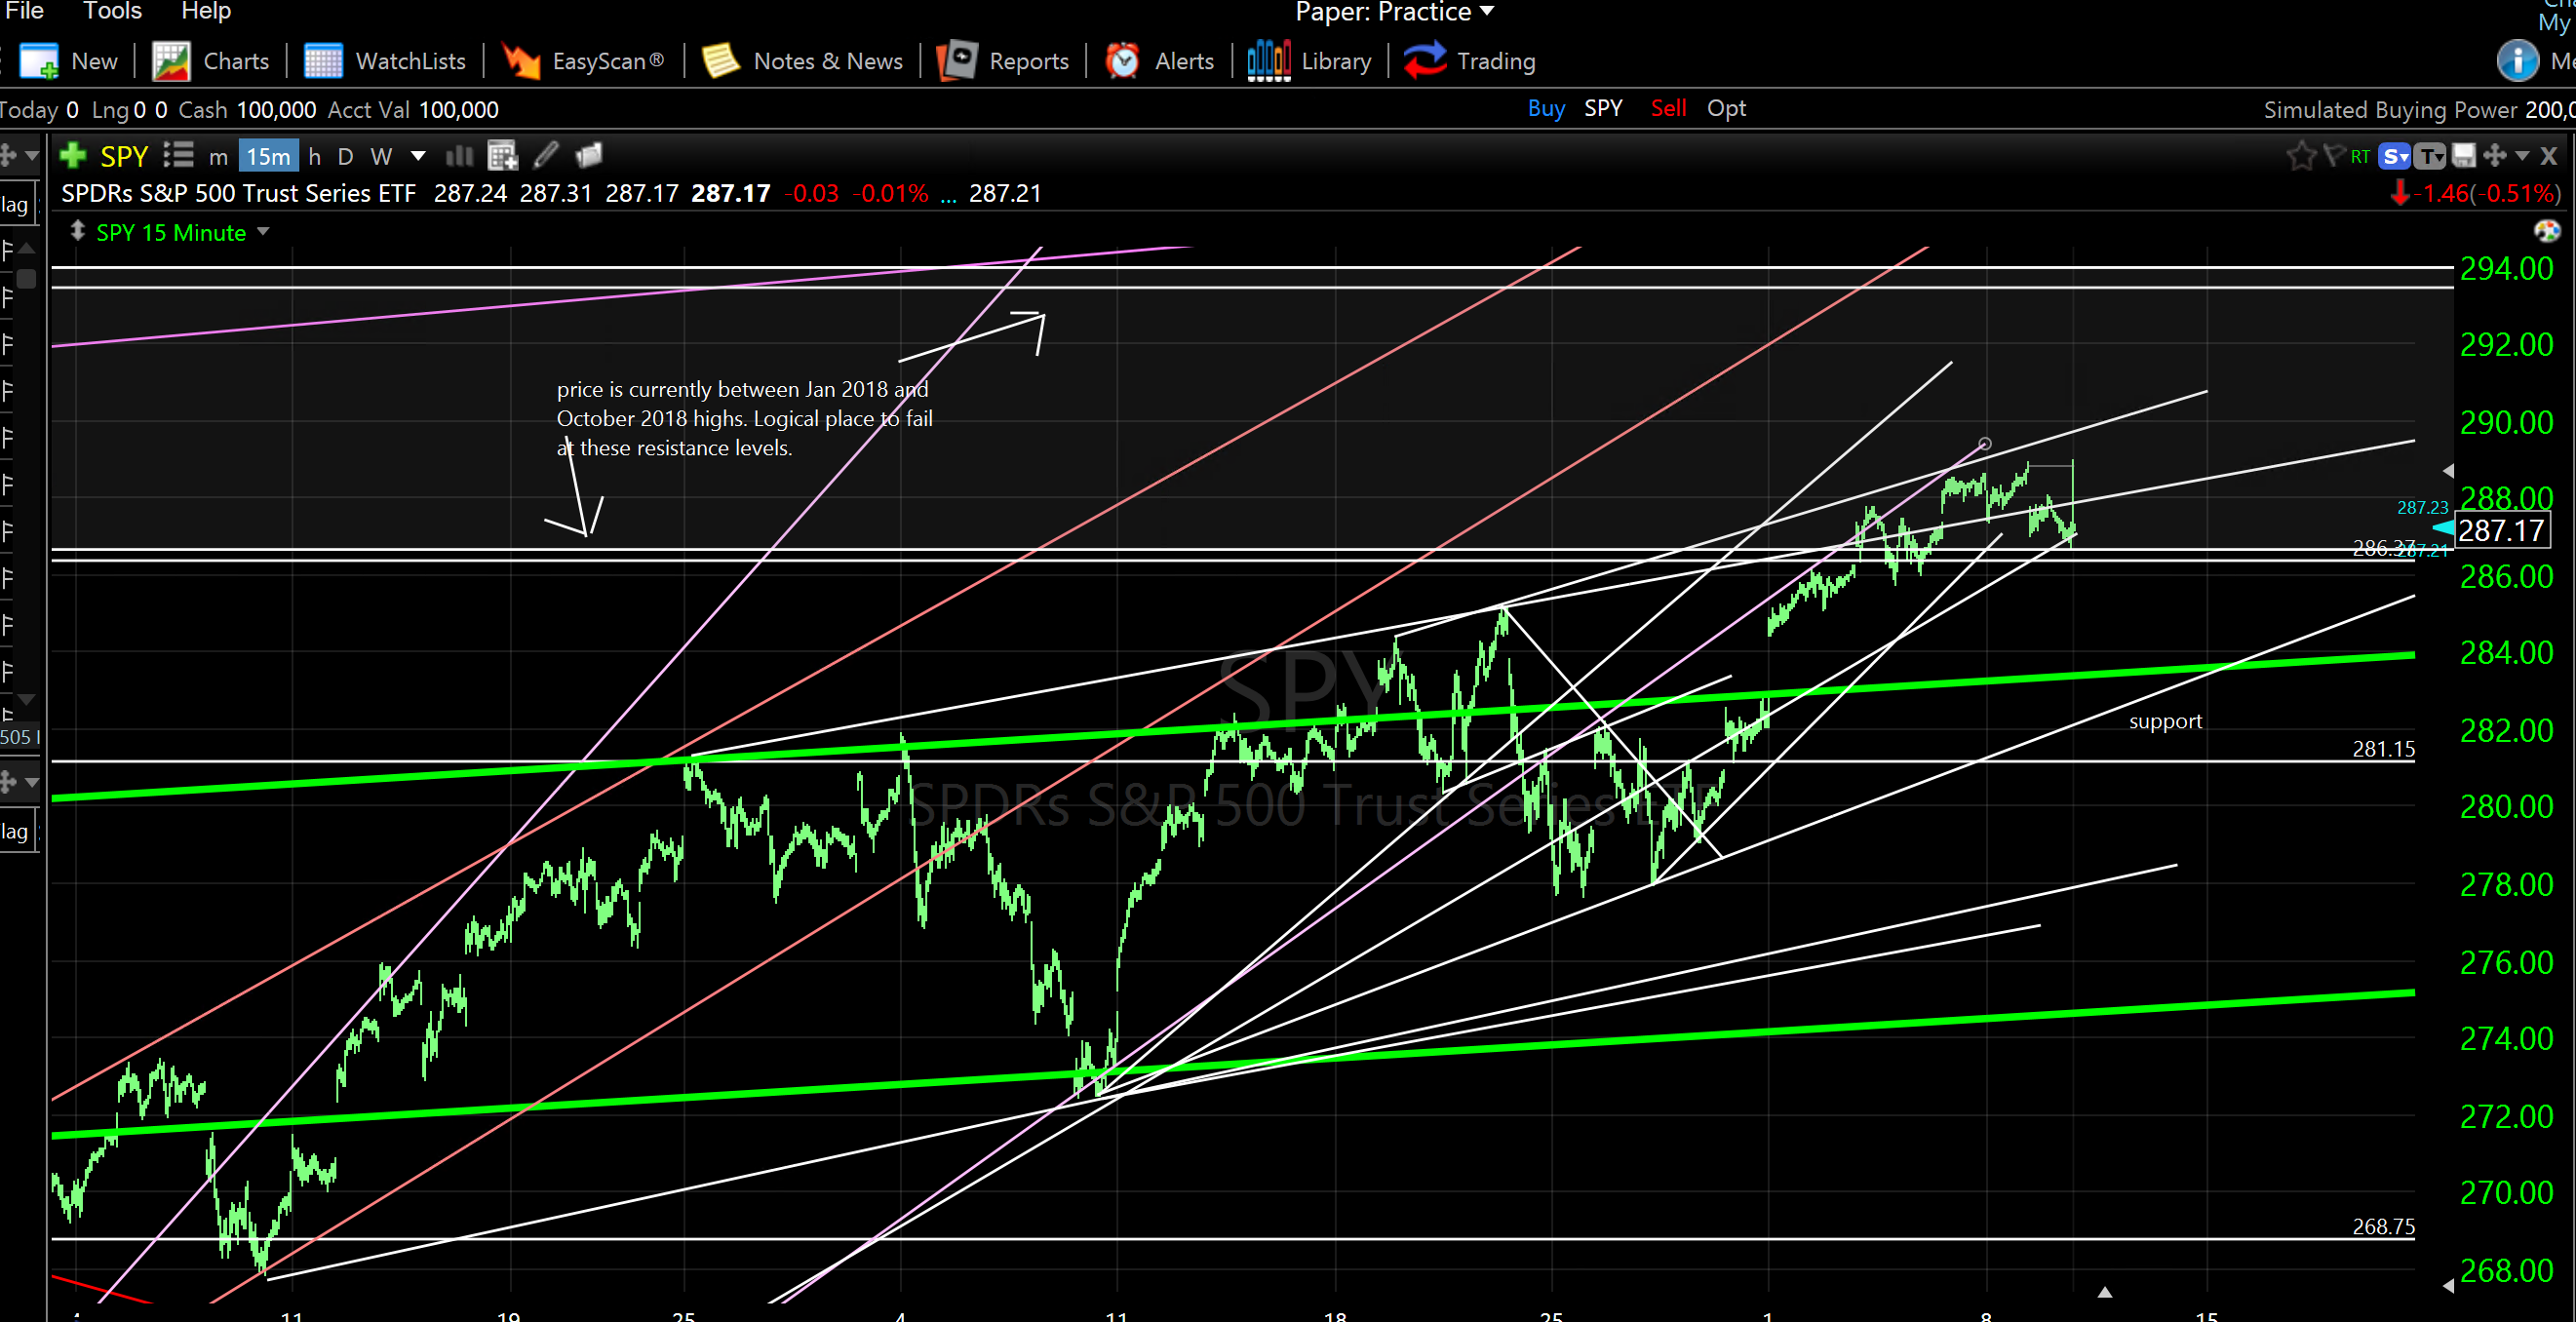Expand the timeframe dropdown arrow after W
2576x1322 pixels.
coord(418,156)
